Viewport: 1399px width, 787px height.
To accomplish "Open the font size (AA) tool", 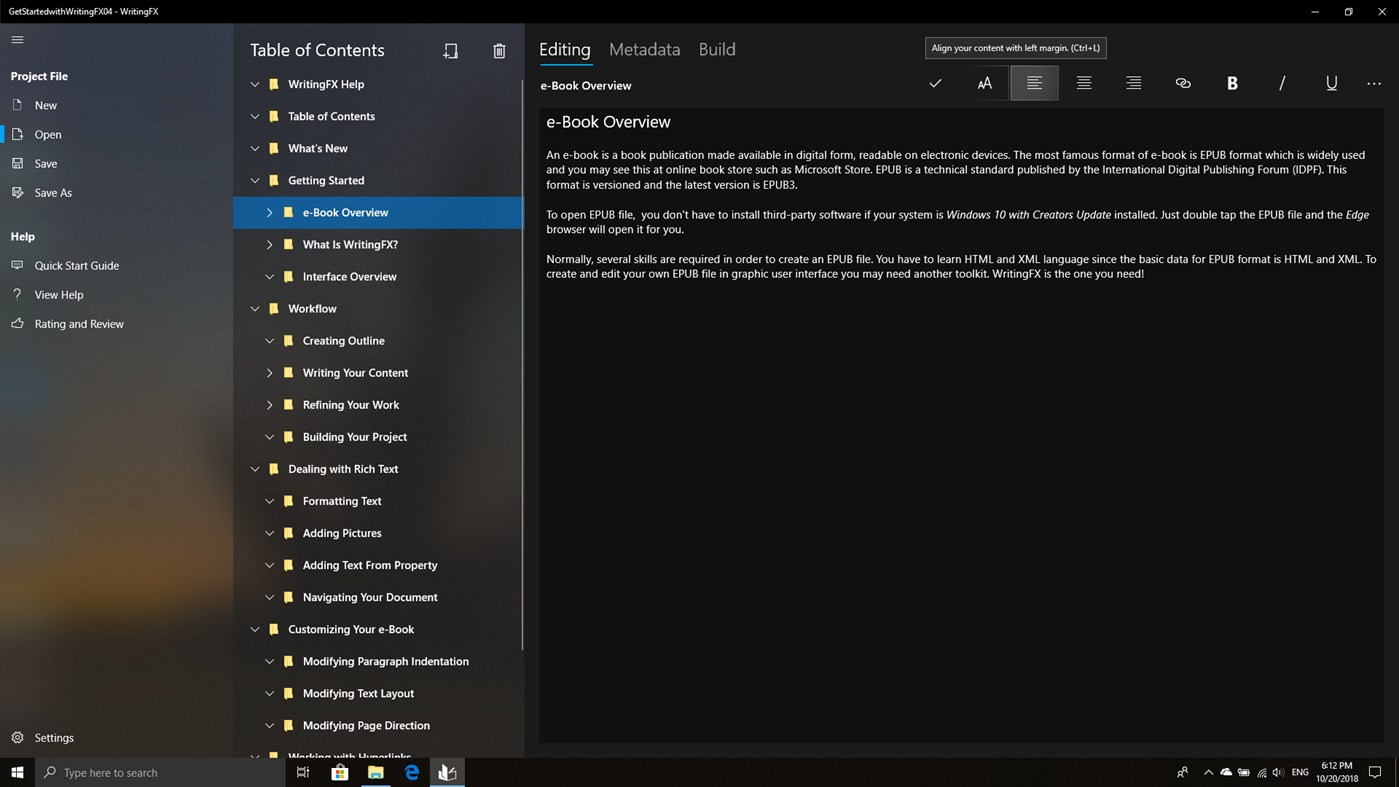I will pyautogui.click(x=984, y=83).
